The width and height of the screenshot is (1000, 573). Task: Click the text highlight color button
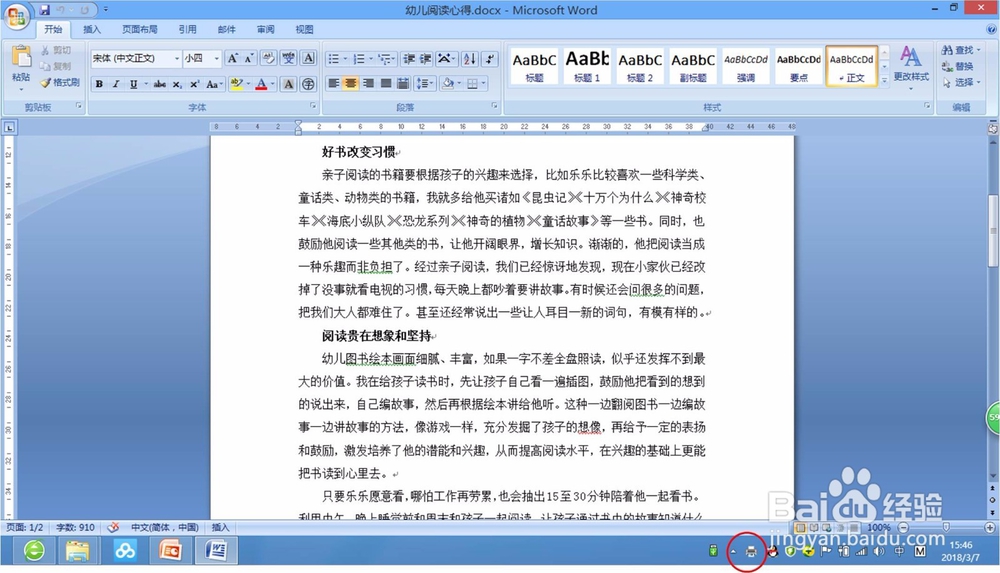(x=237, y=84)
